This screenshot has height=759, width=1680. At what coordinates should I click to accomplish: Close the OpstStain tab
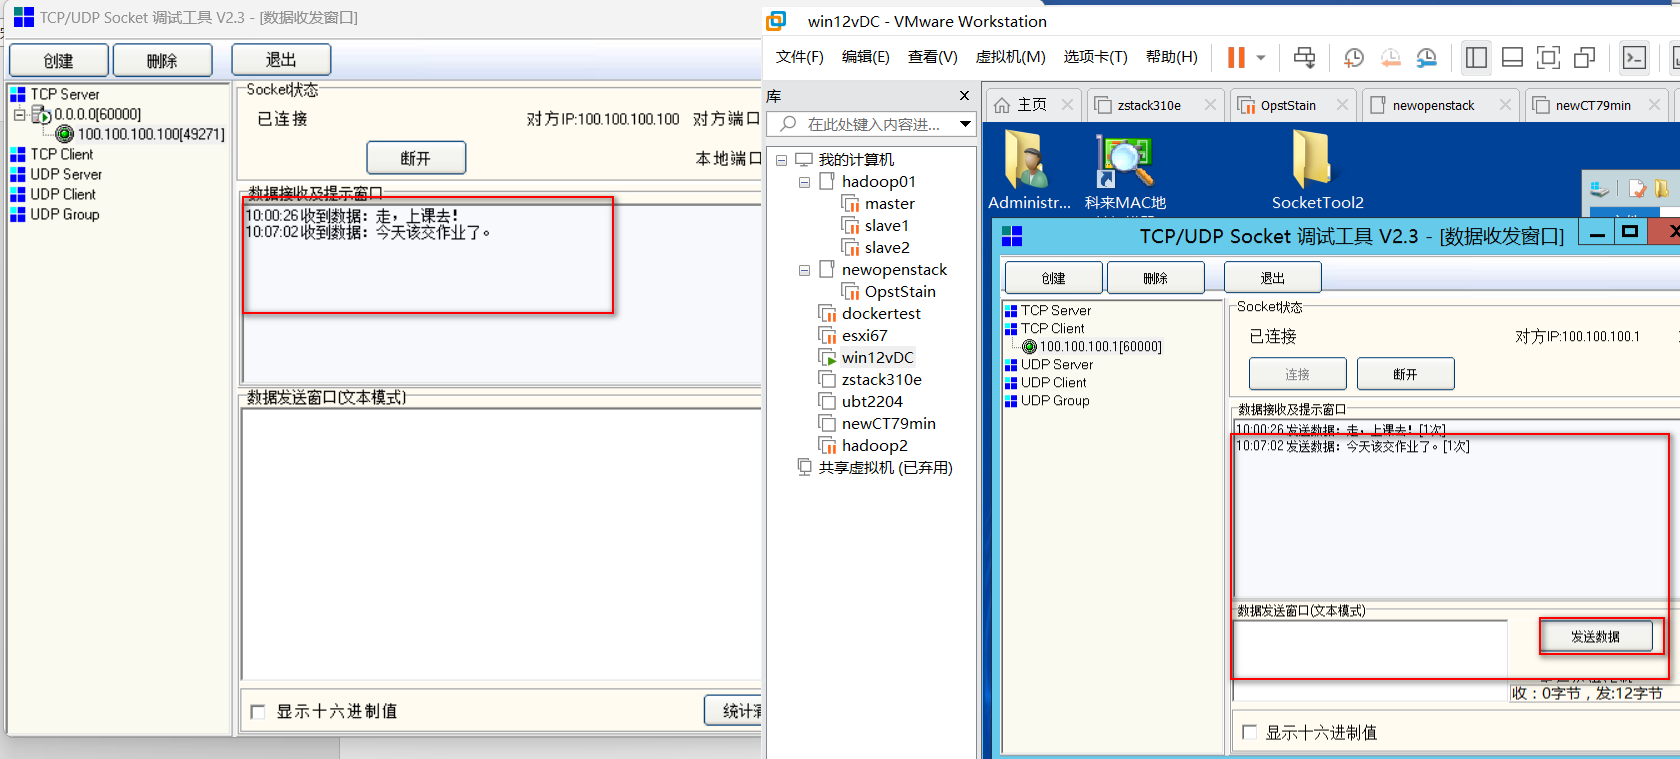(x=1342, y=105)
